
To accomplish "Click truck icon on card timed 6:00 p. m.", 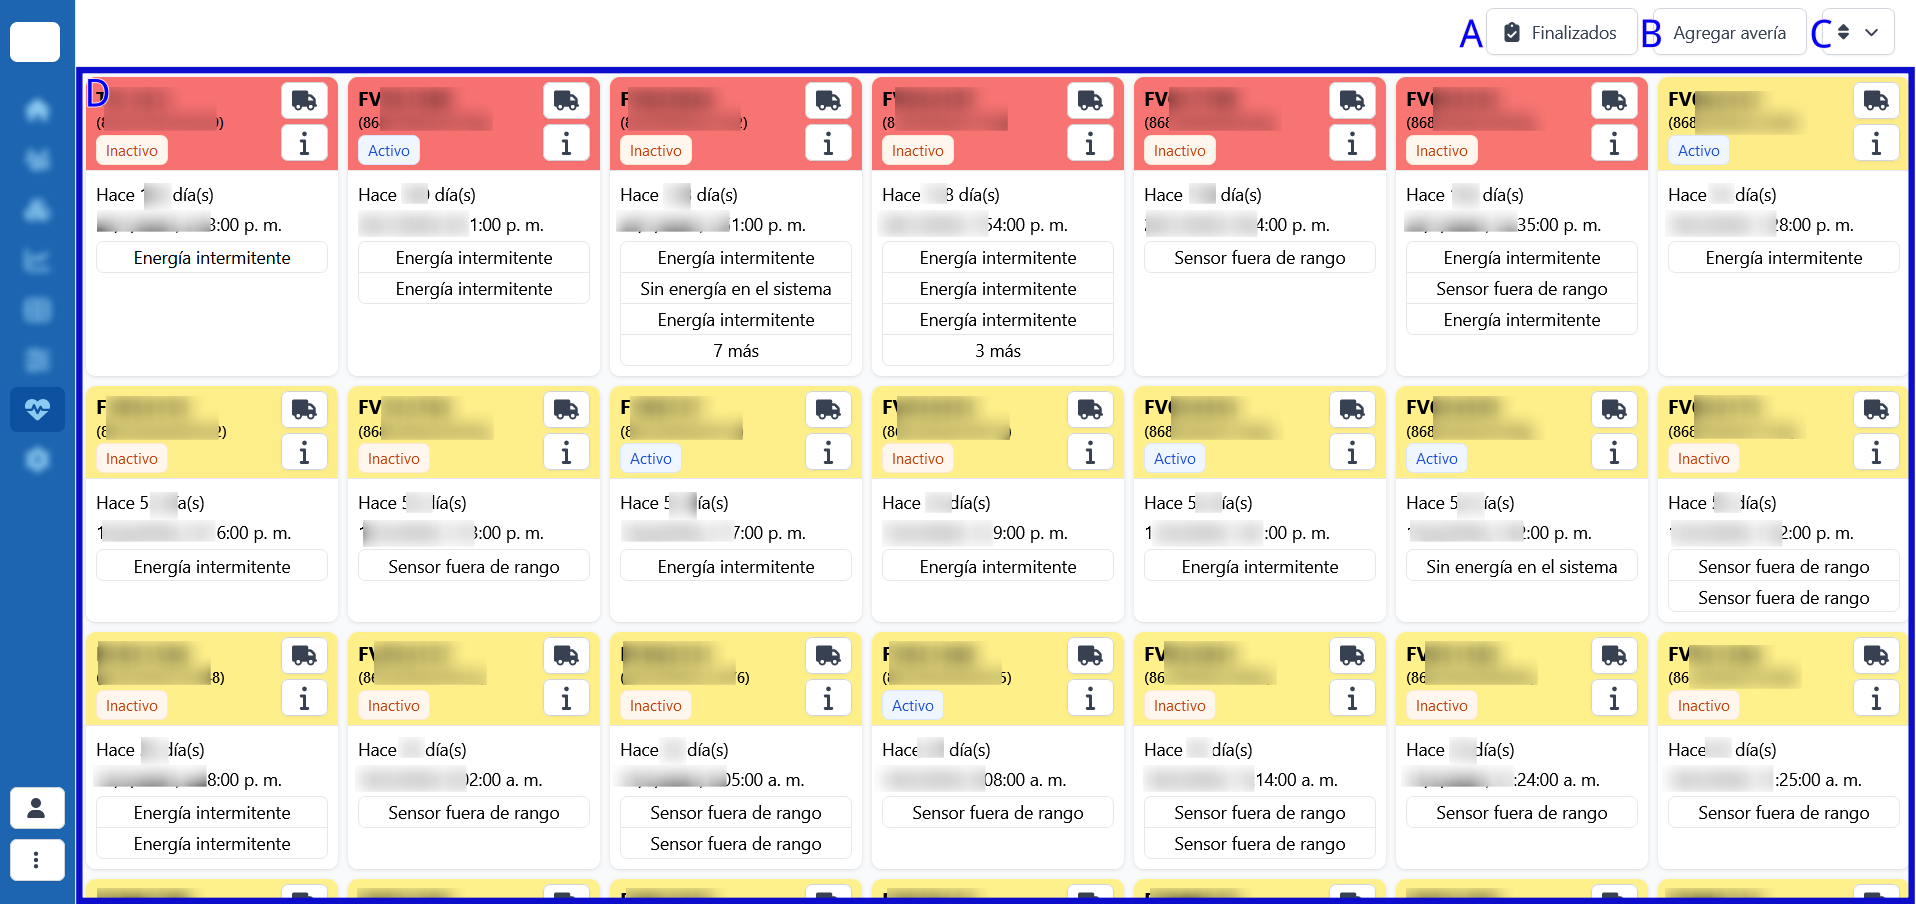I will pos(304,409).
